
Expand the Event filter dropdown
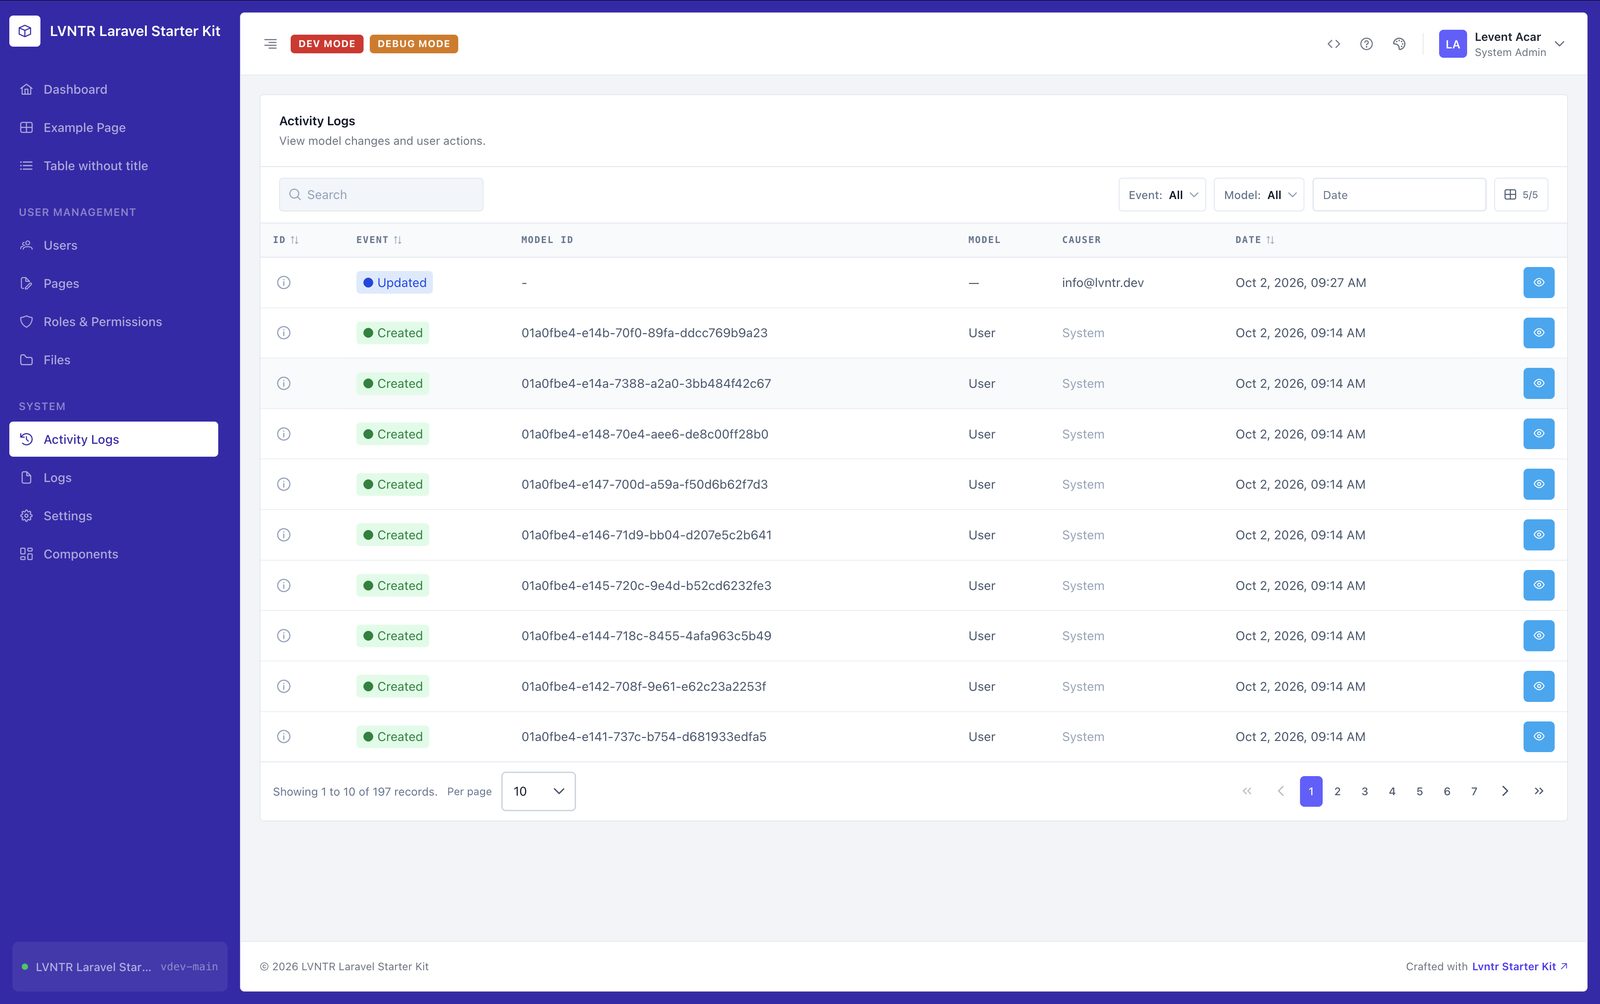(x=1162, y=195)
